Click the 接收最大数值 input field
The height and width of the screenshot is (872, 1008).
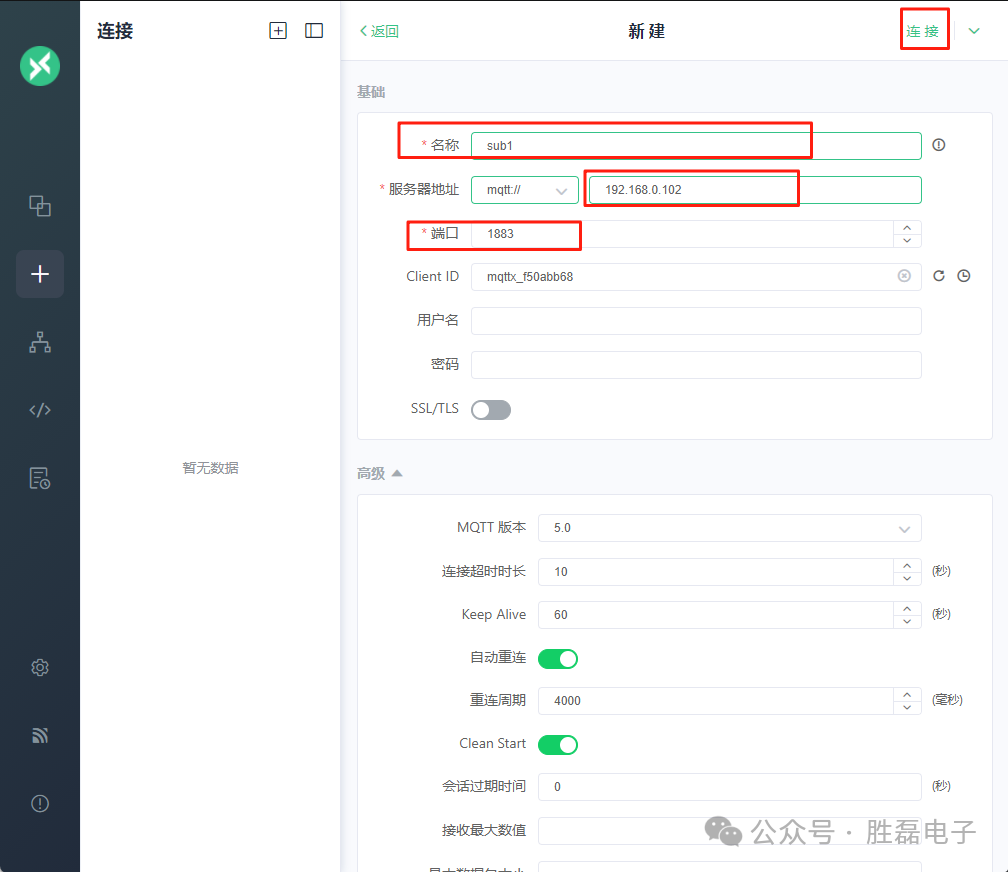coord(730,831)
